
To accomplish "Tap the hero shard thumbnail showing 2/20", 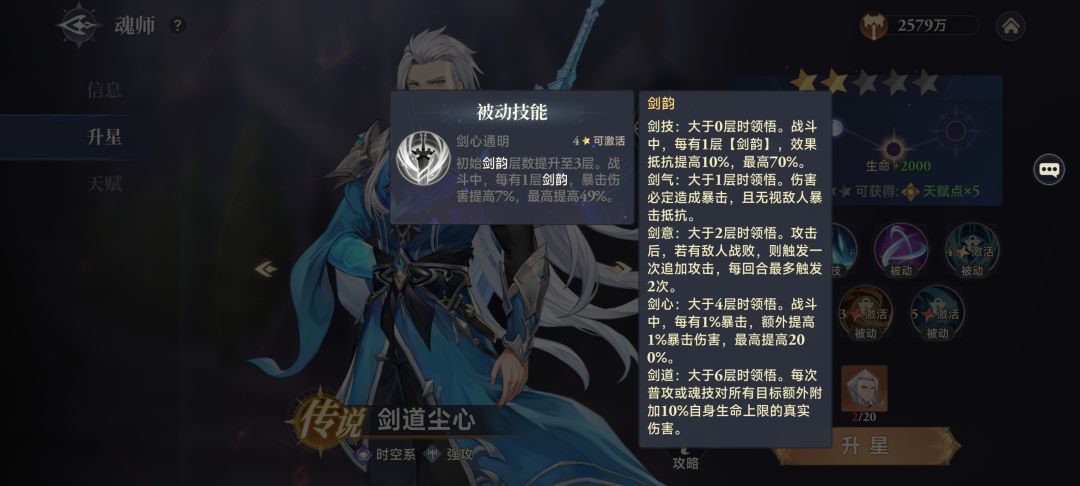I will pyautogui.click(x=864, y=388).
